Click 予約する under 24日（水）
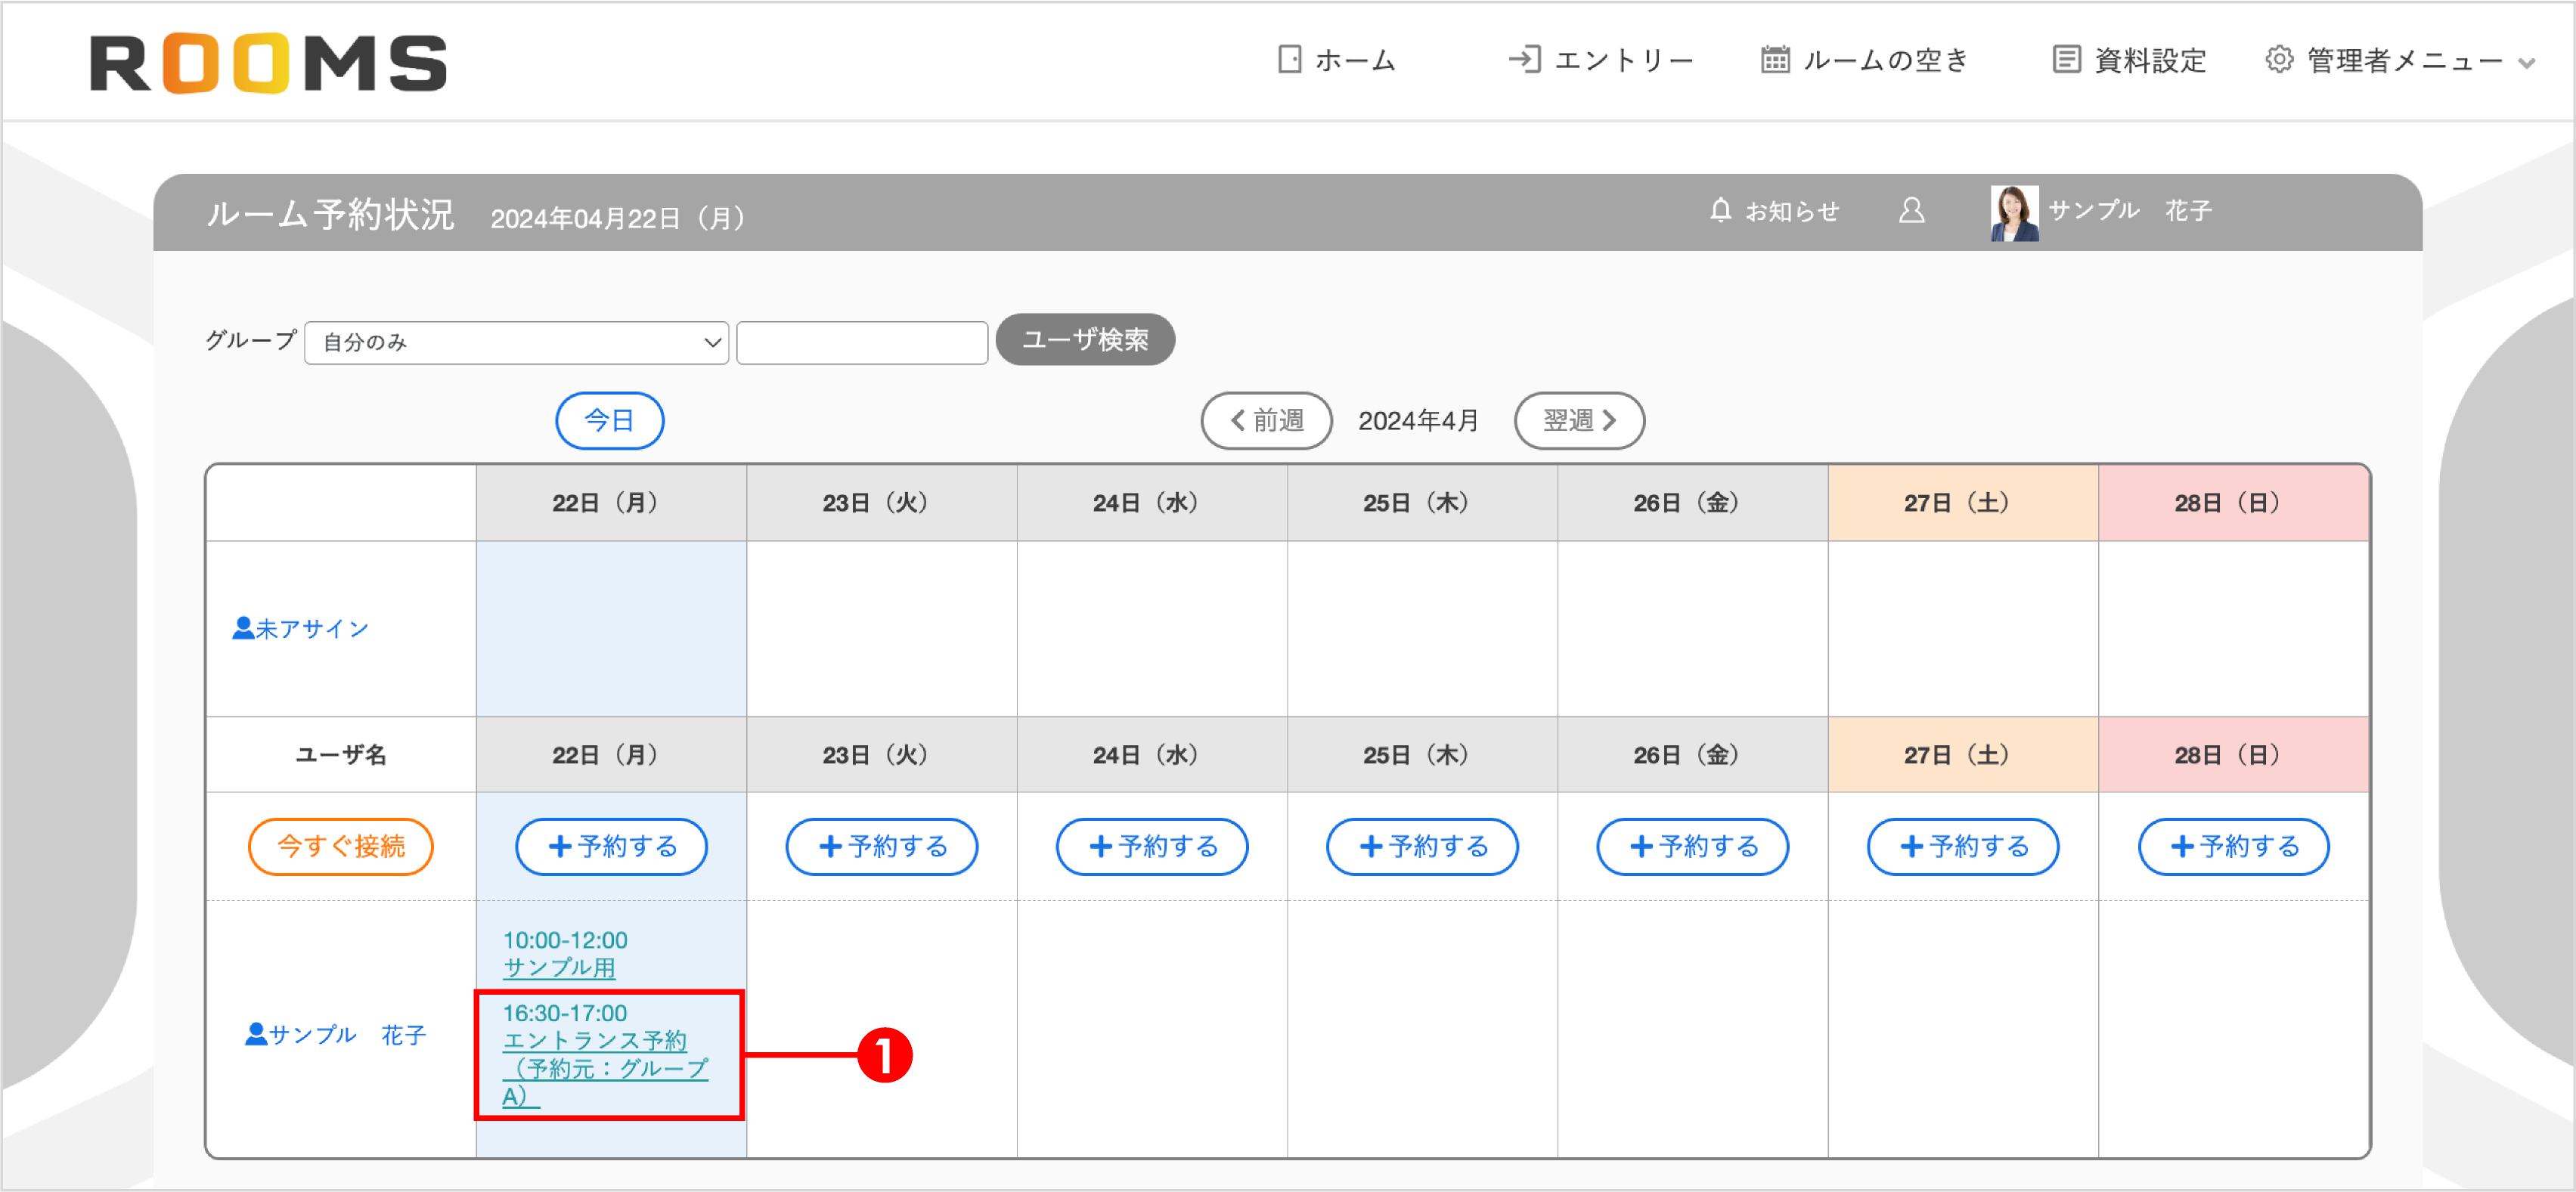Image resolution: width=2576 pixels, height=1192 pixels. click(1152, 846)
